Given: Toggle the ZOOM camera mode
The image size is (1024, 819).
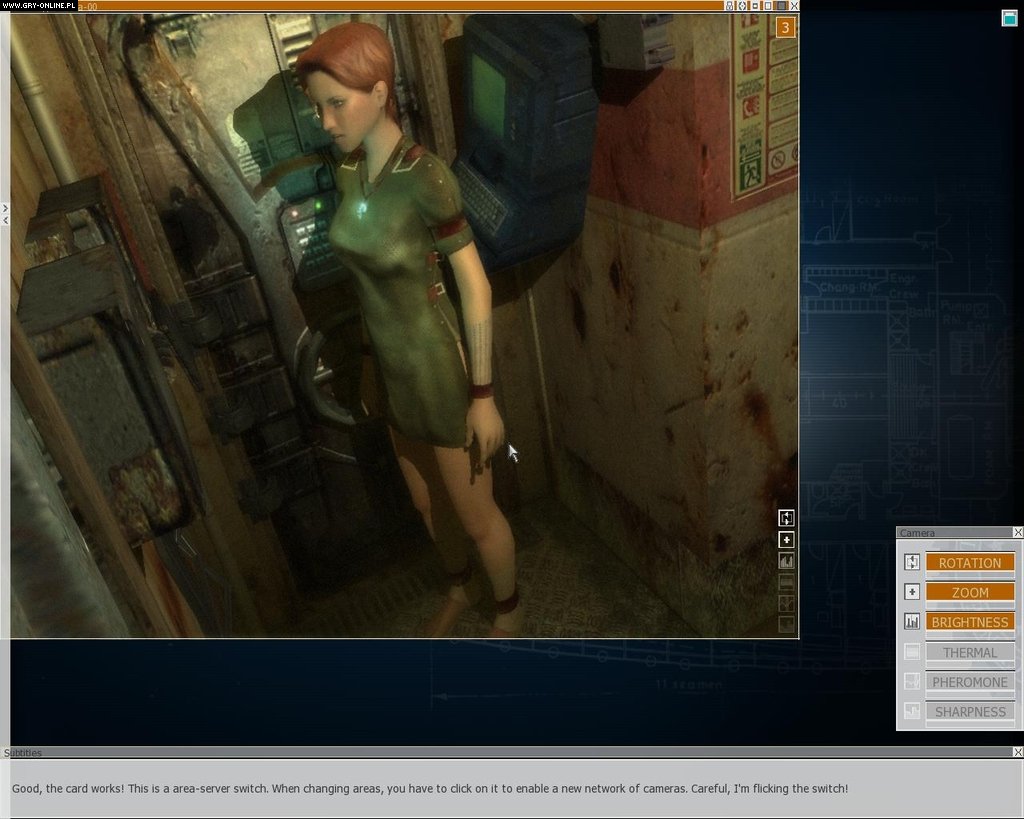Looking at the screenshot, I should point(969,592).
